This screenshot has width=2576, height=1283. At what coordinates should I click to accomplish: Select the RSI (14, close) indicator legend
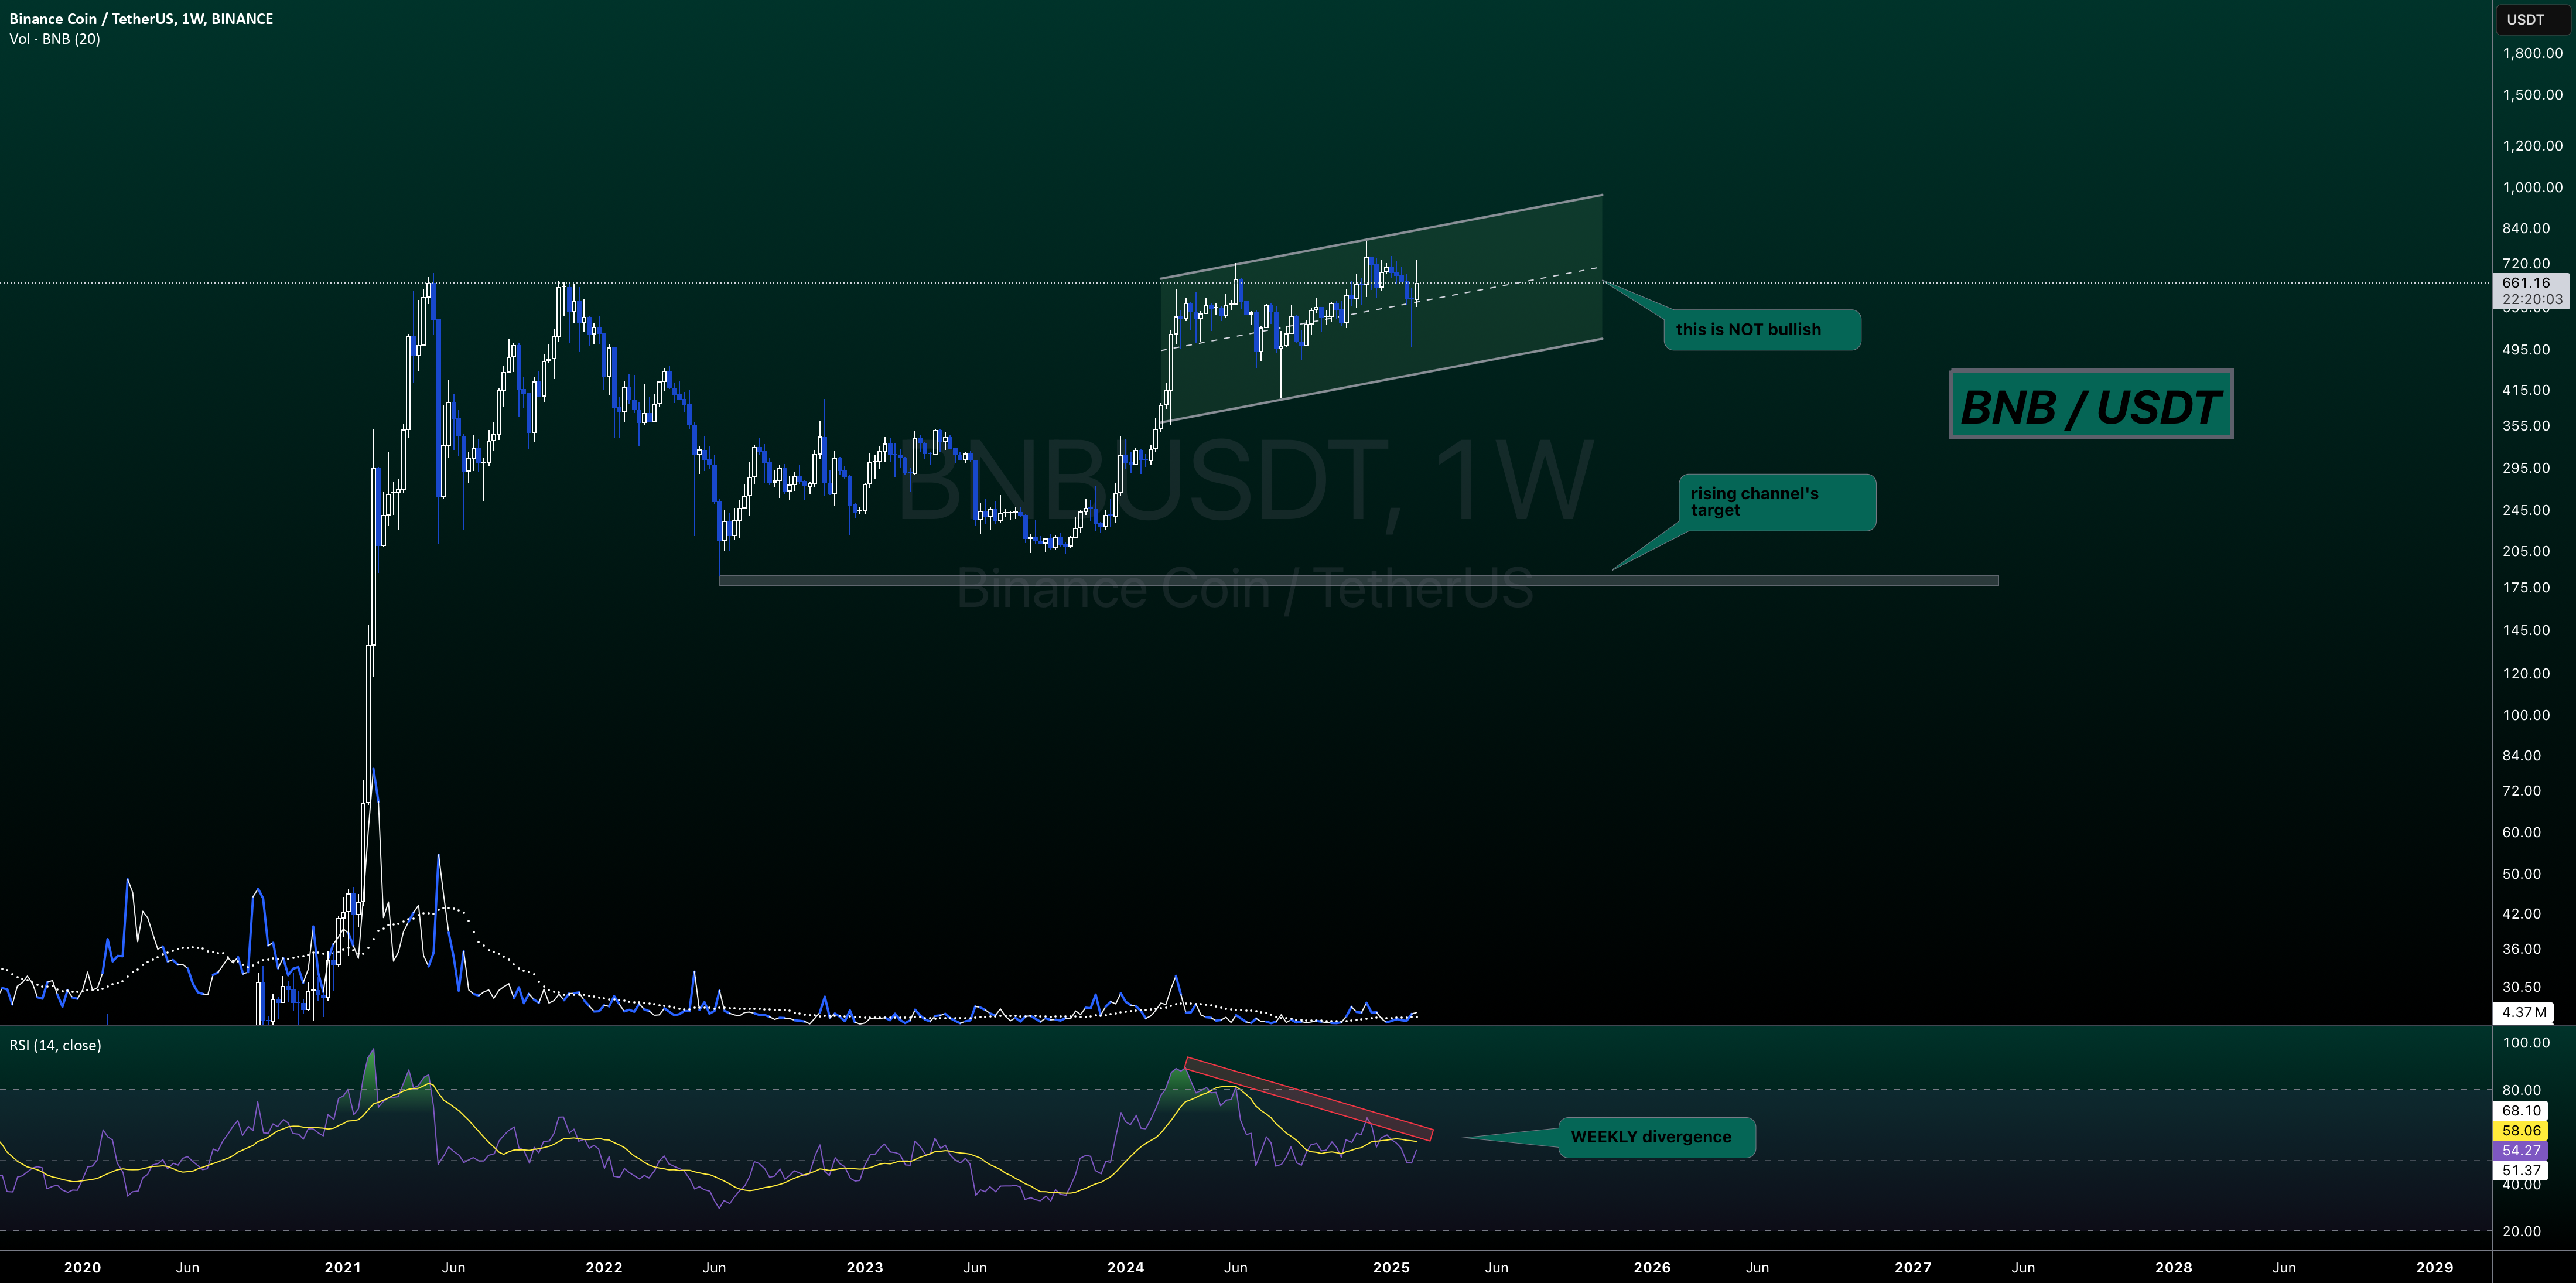55,1045
